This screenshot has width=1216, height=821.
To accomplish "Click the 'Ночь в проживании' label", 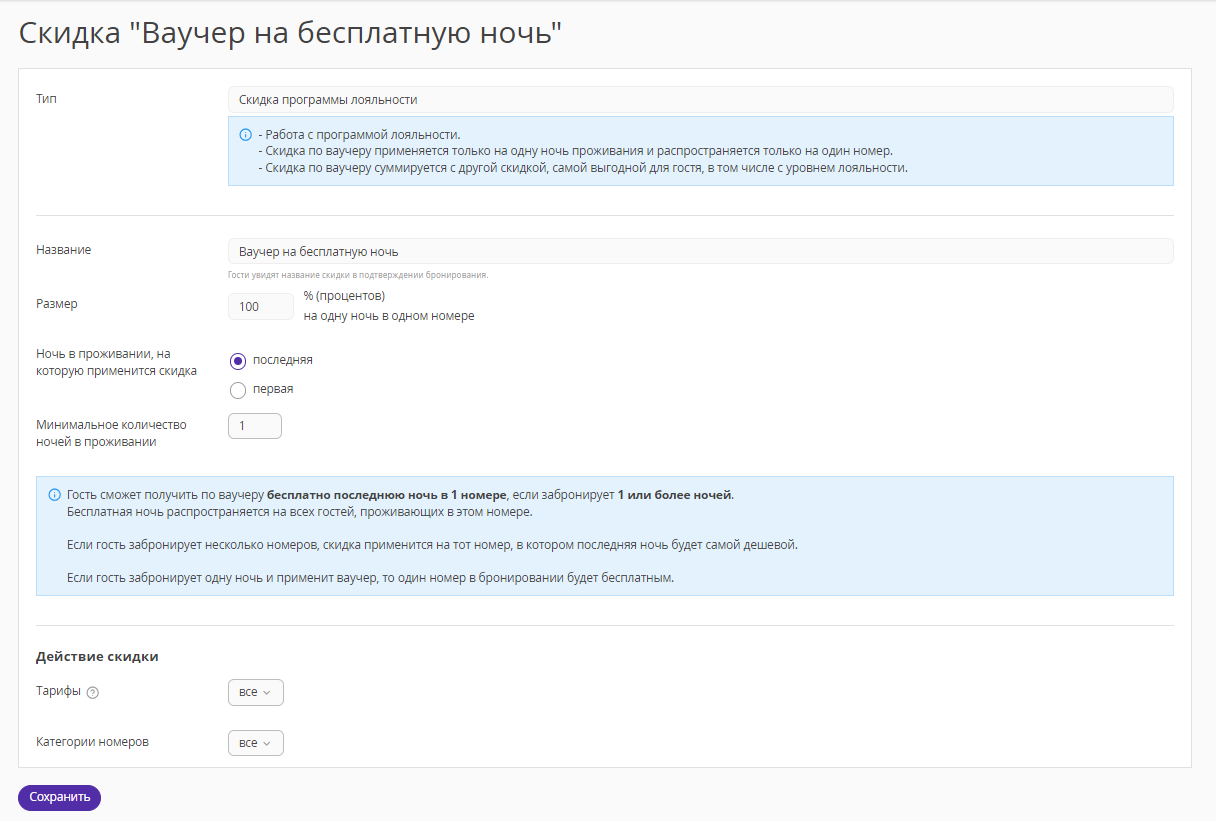I will click(x=116, y=362).
